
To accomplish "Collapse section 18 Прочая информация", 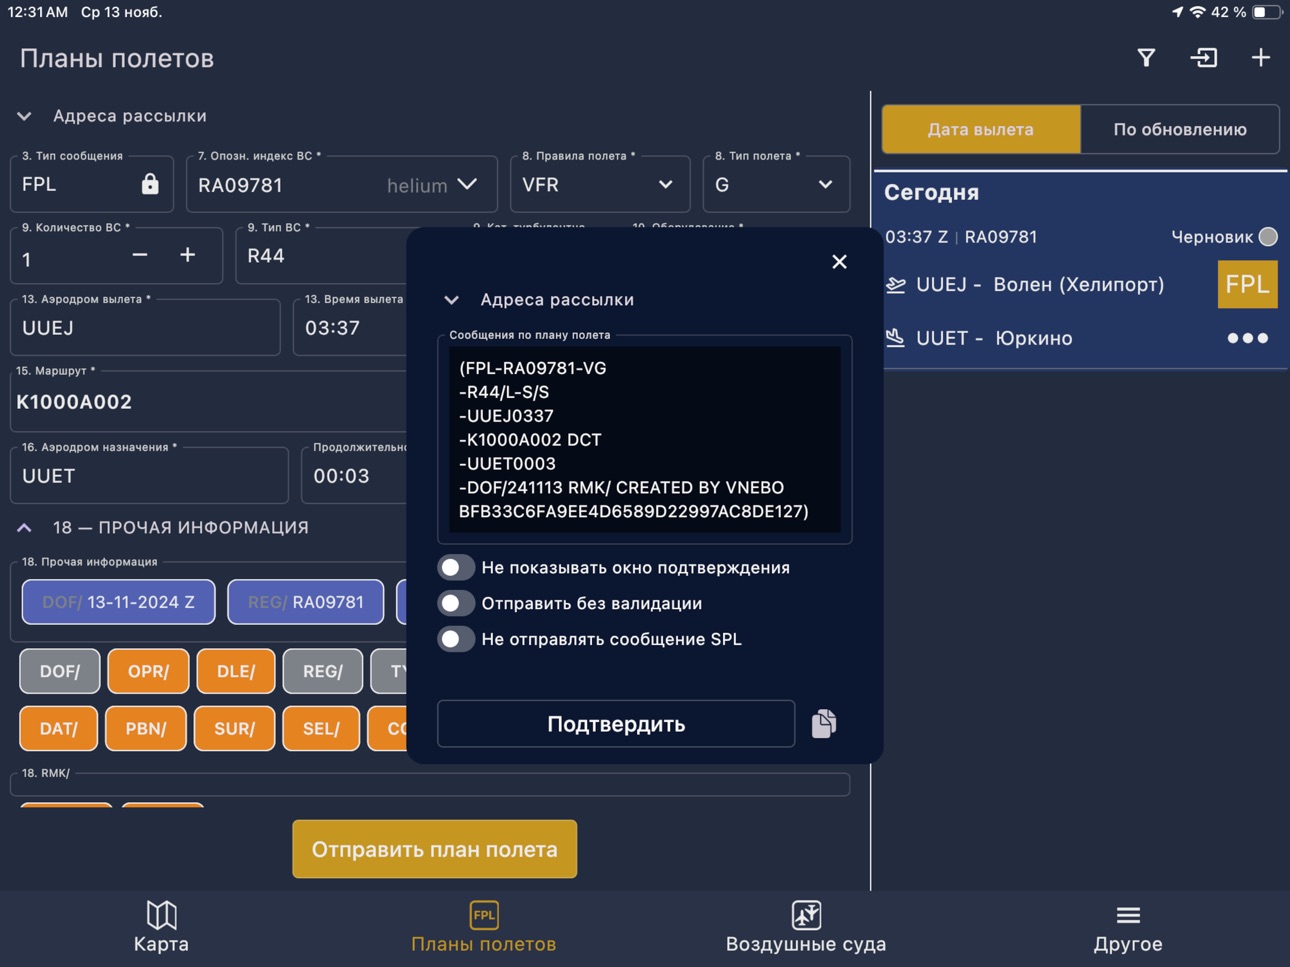I will click(x=25, y=527).
